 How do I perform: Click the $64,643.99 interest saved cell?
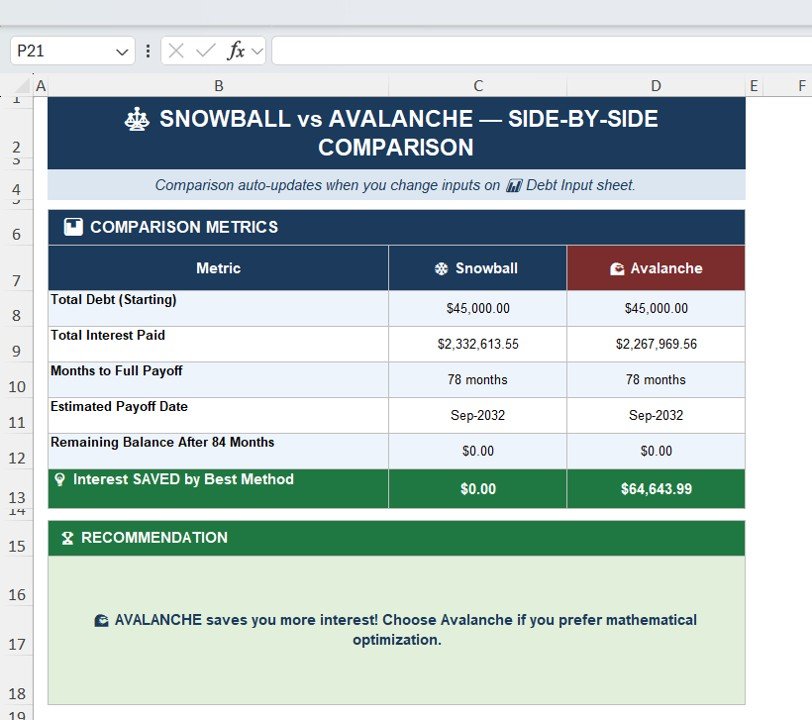(656, 489)
